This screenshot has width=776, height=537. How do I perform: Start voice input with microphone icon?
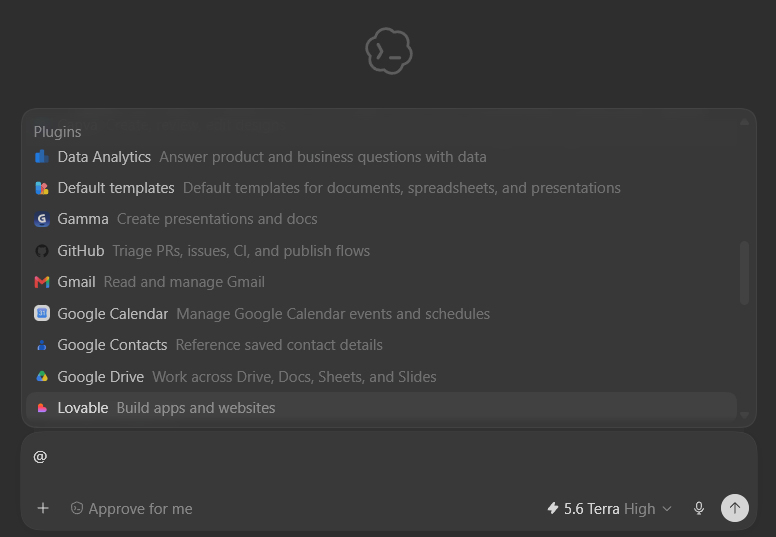click(x=699, y=508)
